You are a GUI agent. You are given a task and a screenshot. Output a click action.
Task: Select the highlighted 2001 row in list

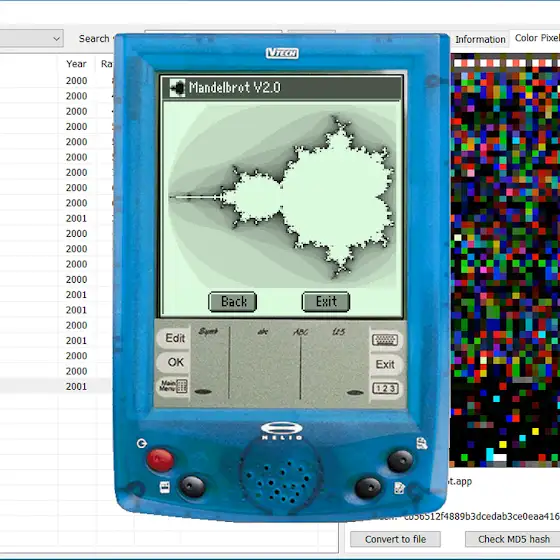click(x=57, y=386)
